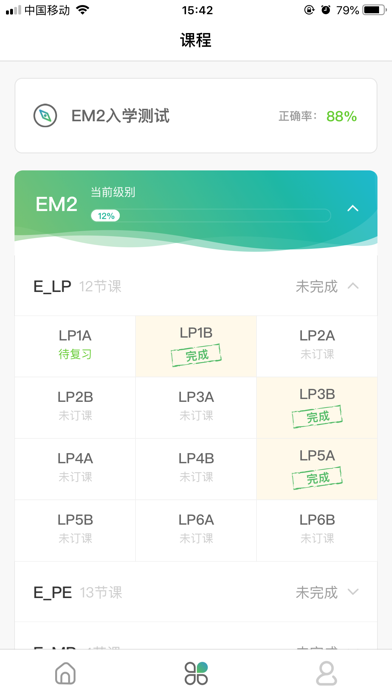This screenshot has height=696, width=392.
Task: Tap the 88% accuracy value
Action: pos(341,116)
